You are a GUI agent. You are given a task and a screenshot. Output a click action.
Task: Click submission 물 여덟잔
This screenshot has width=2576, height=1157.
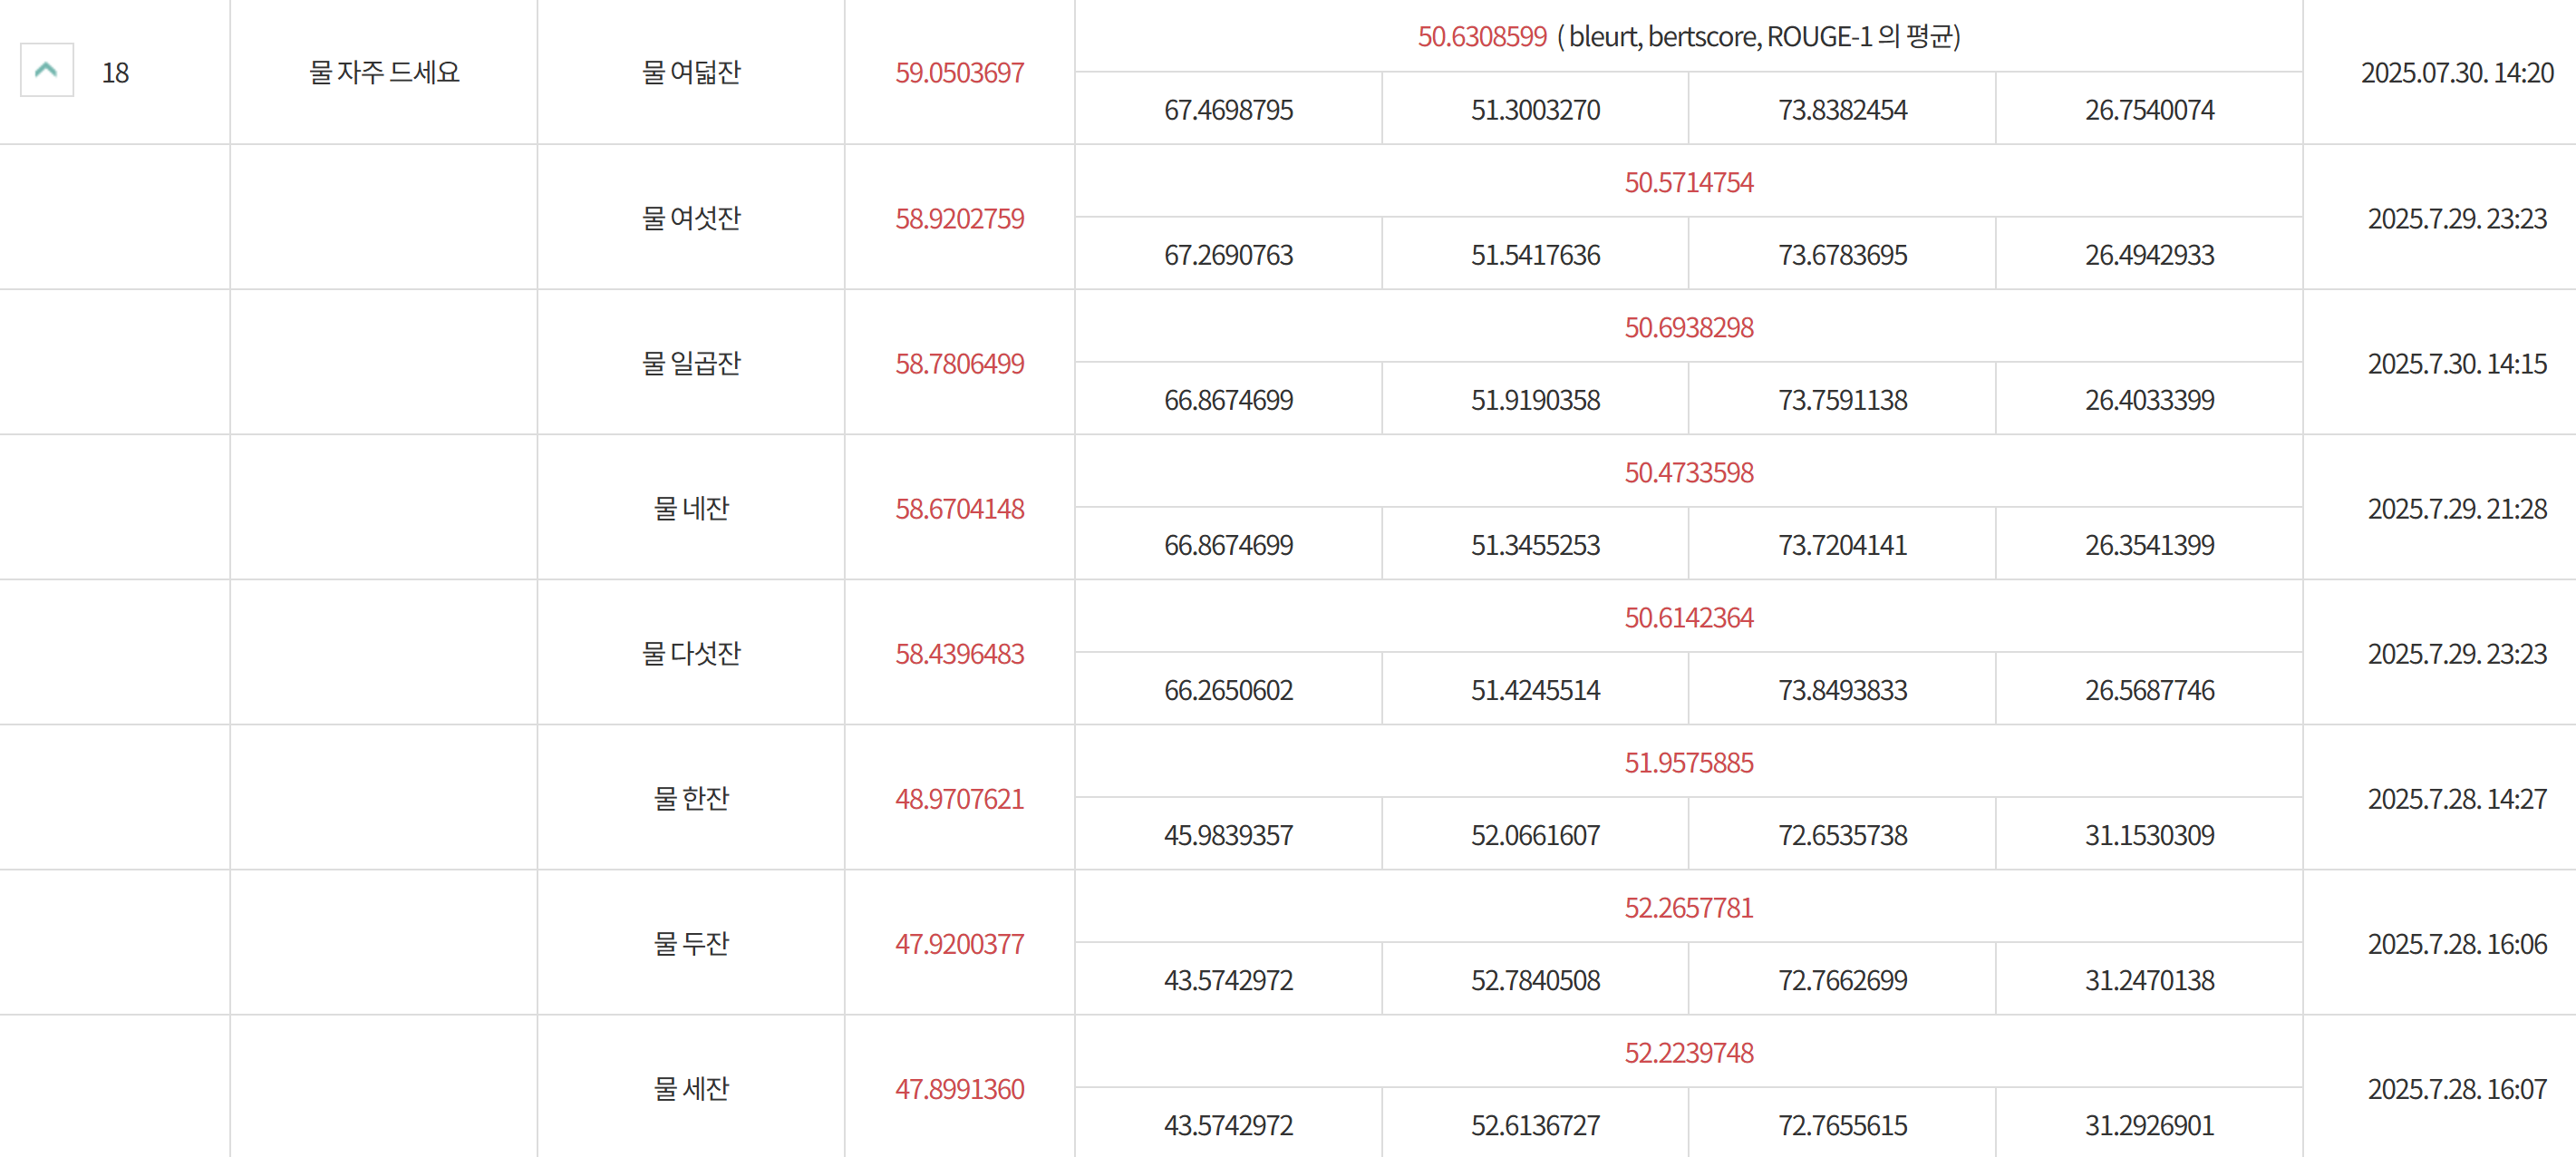[x=691, y=72]
